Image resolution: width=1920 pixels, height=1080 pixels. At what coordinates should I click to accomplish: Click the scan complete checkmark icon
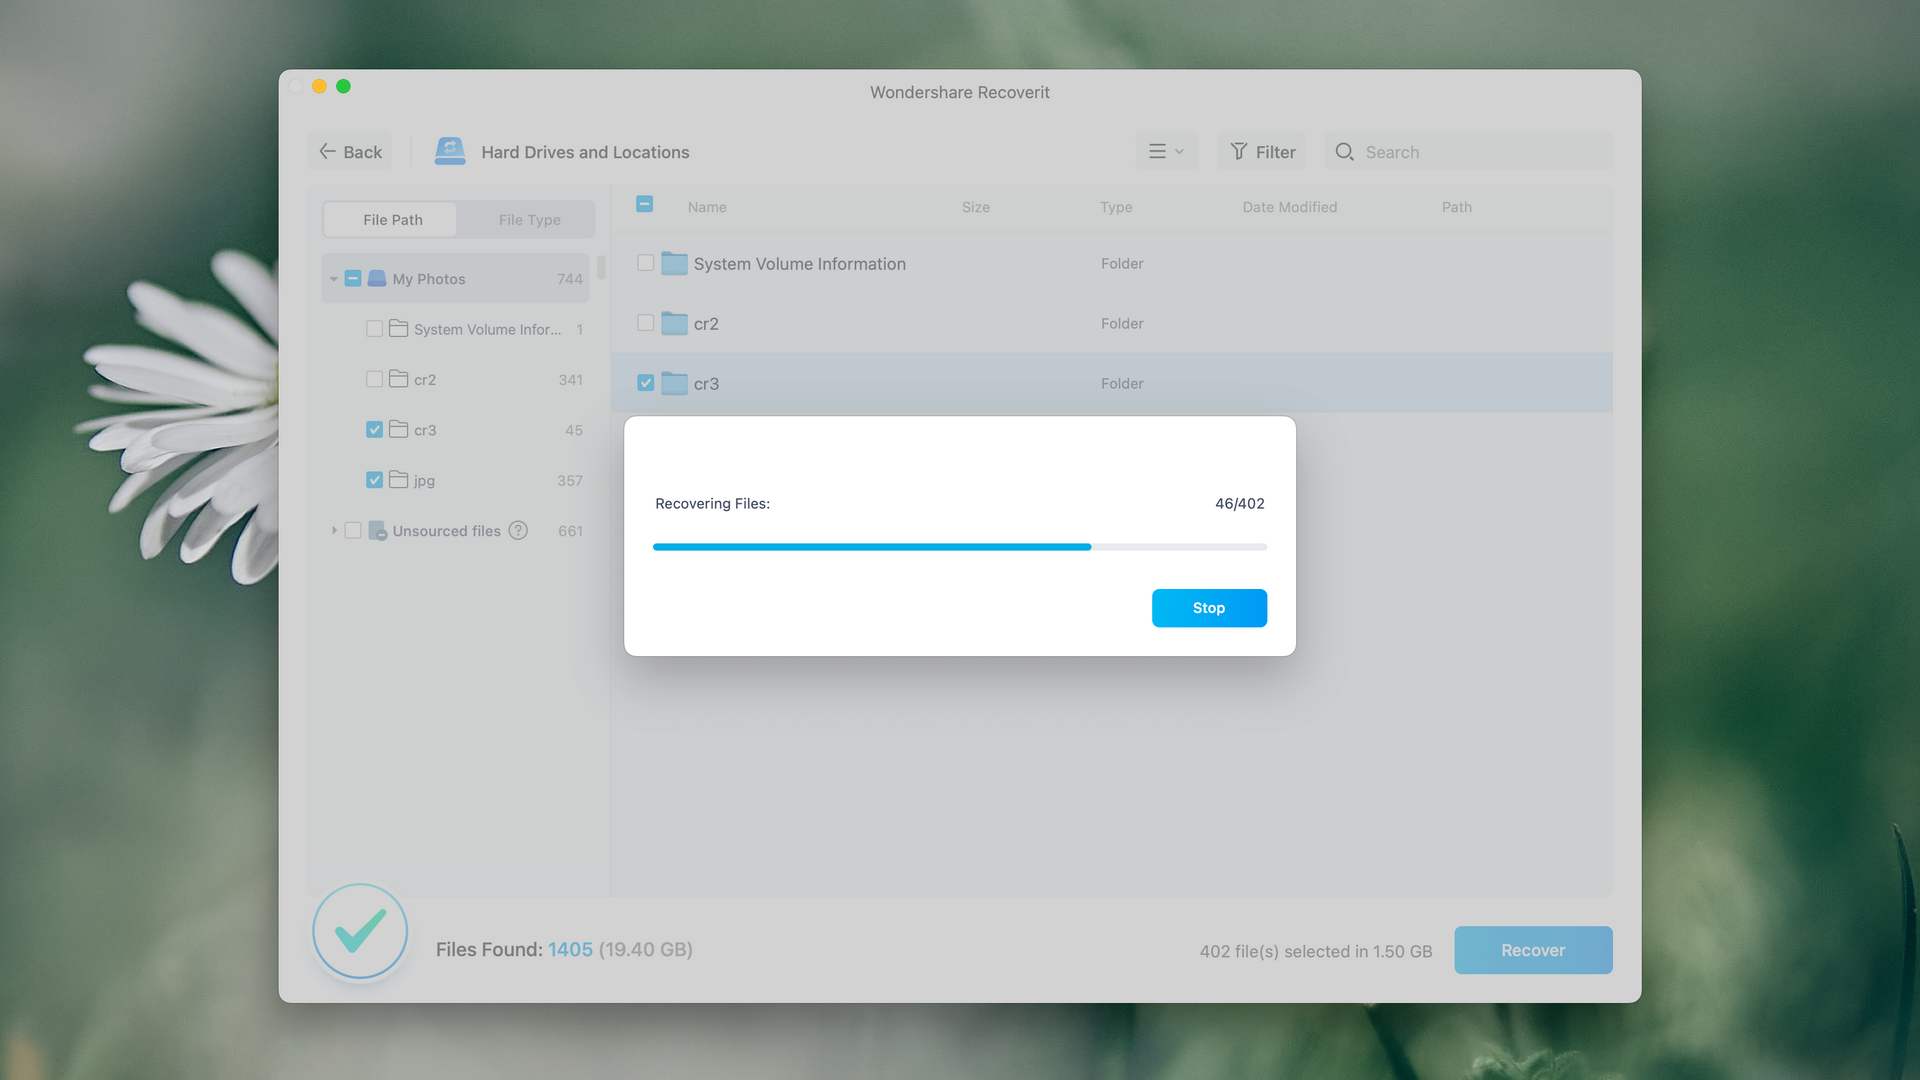pos(360,931)
